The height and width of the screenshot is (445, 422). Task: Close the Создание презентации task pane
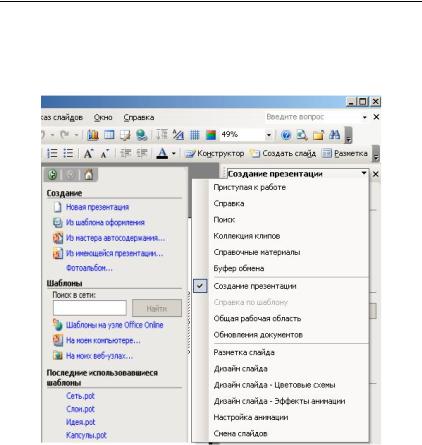[x=375, y=174]
